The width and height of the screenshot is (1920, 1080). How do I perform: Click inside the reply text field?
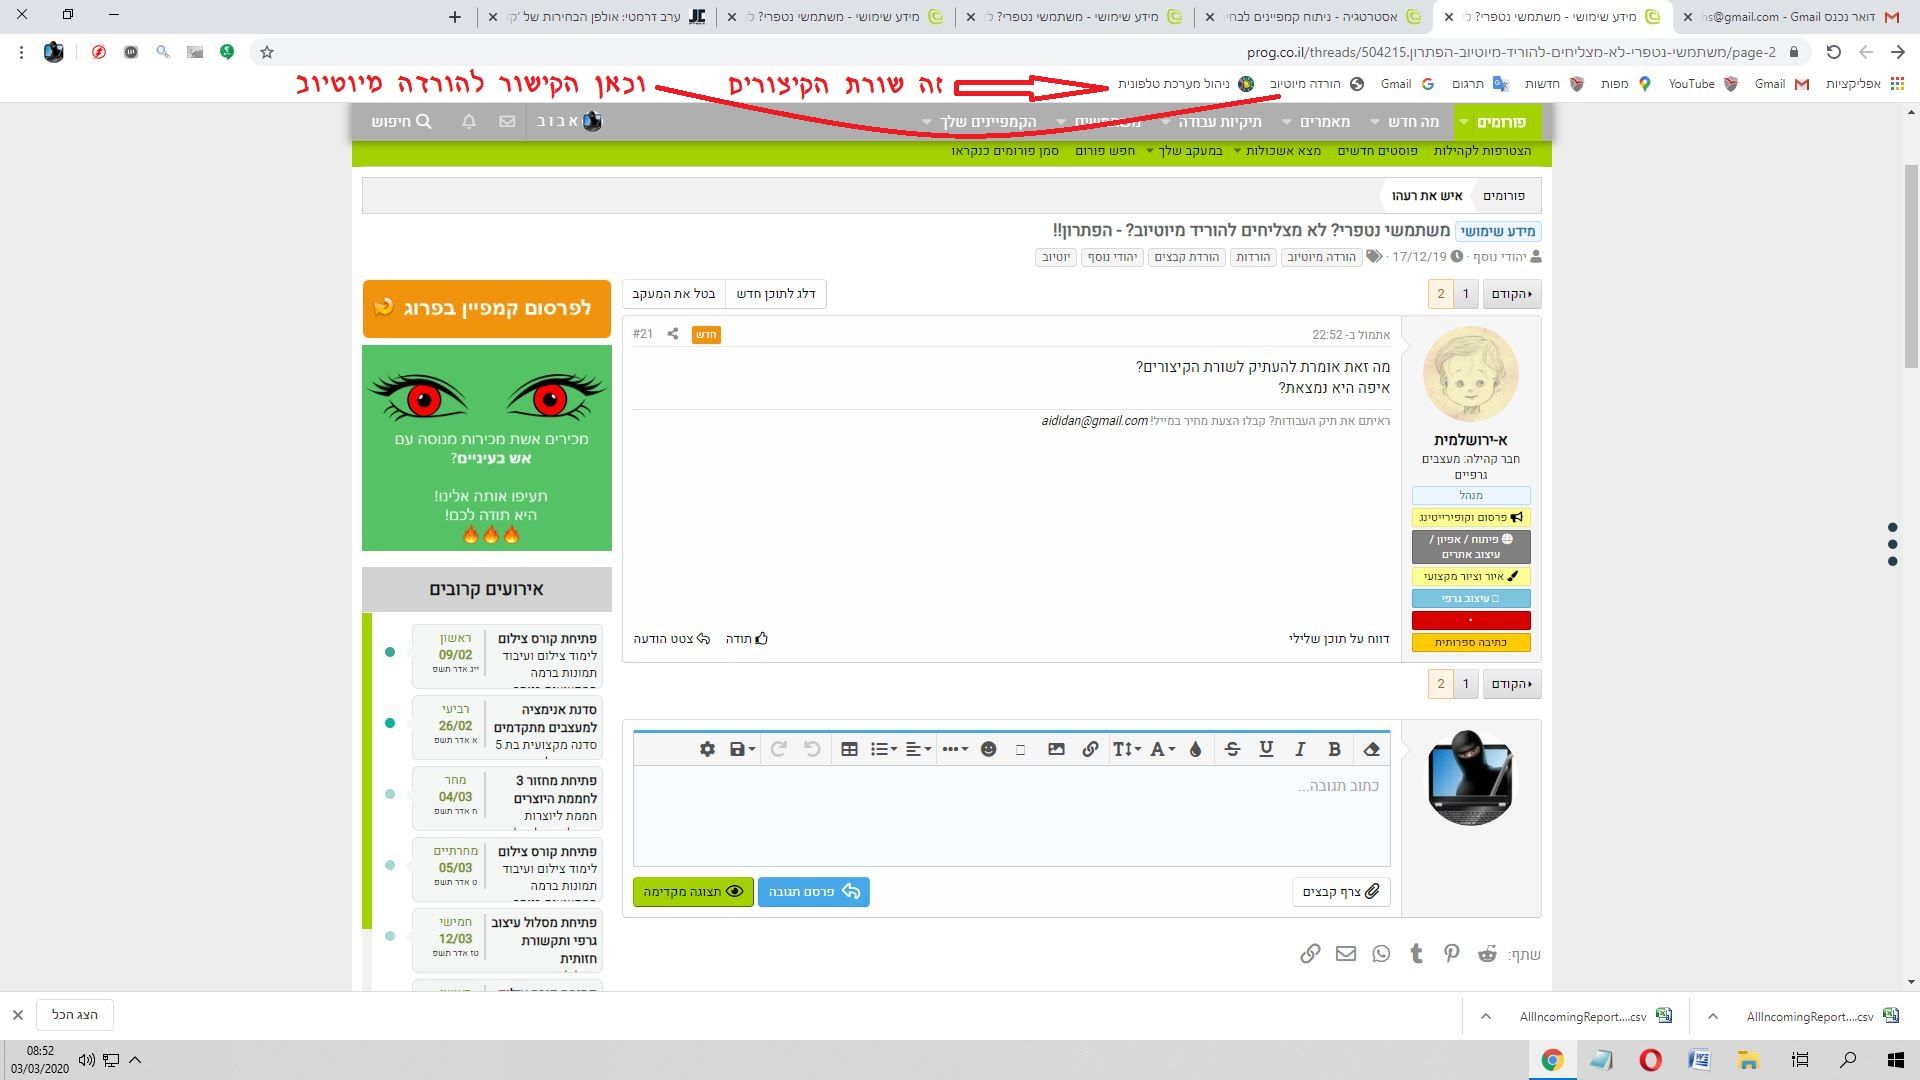[1011, 816]
